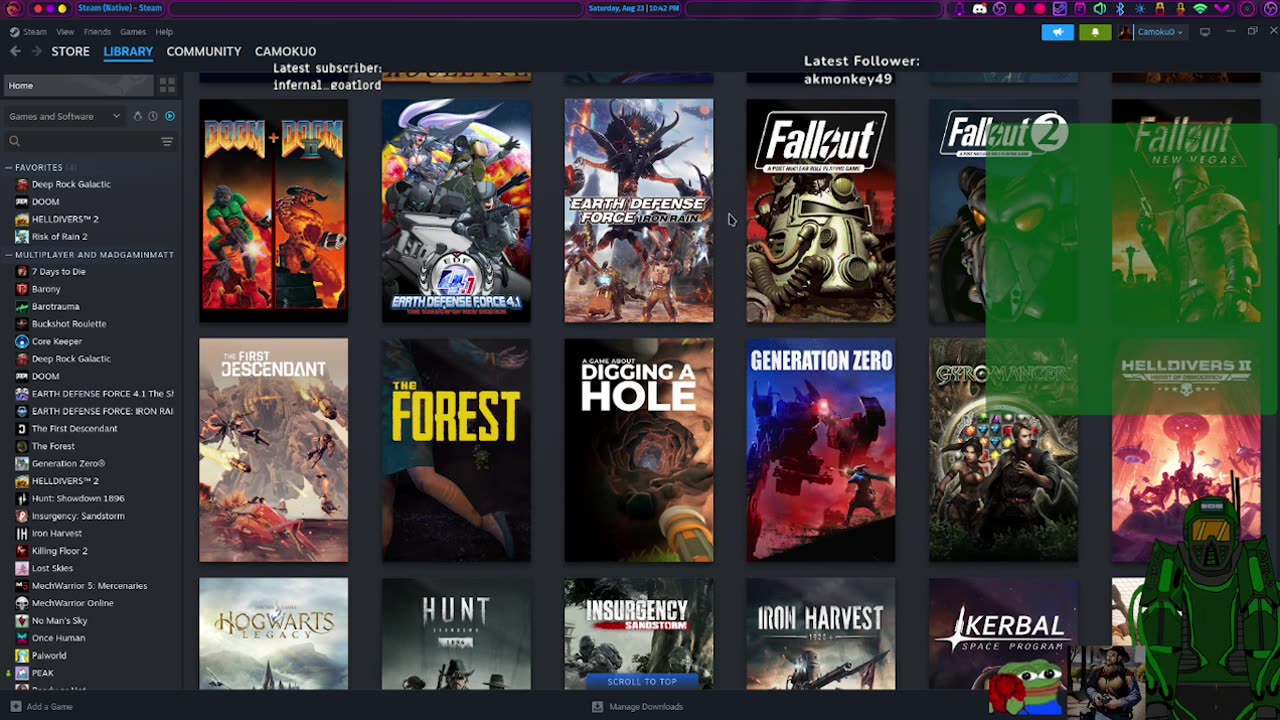The height and width of the screenshot is (720, 1280).
Task: Switch to the STORE tab
Action: 70,51
